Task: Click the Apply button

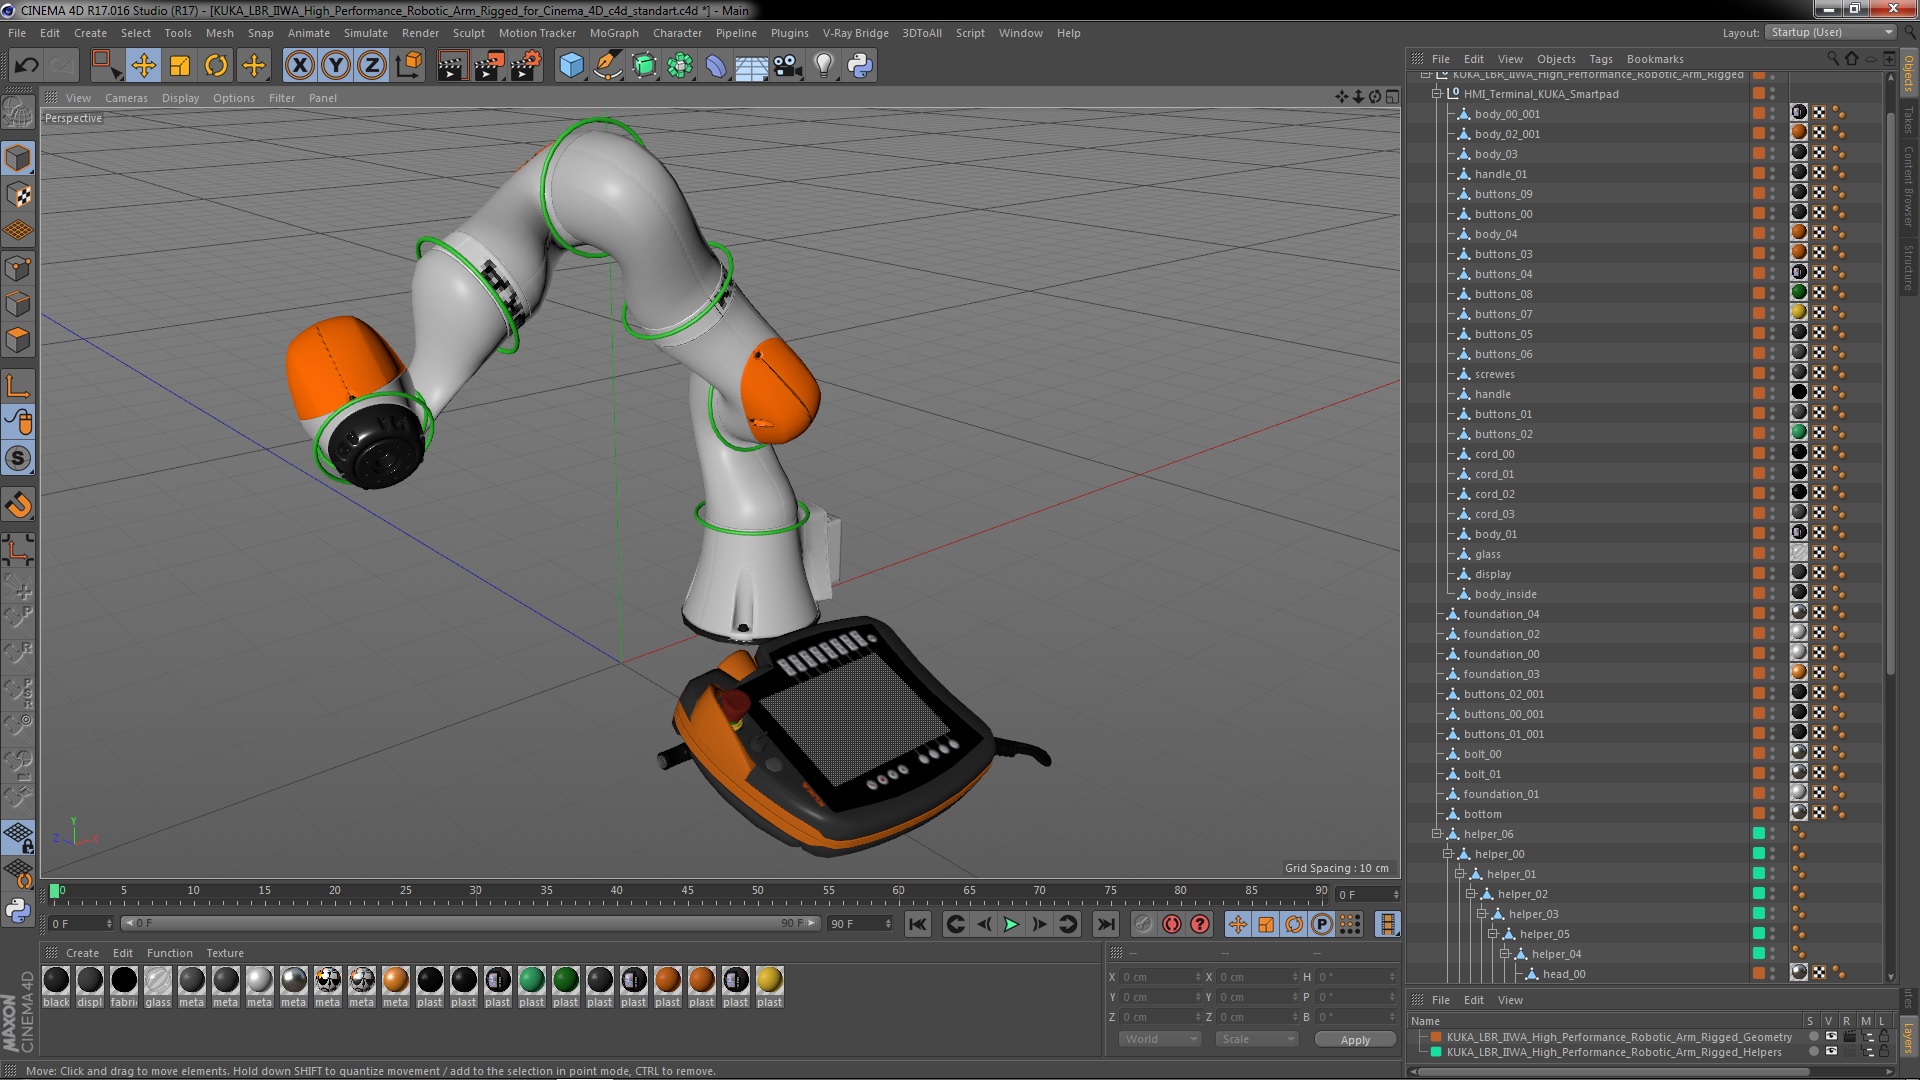Action: [x=1355, y=1040]
